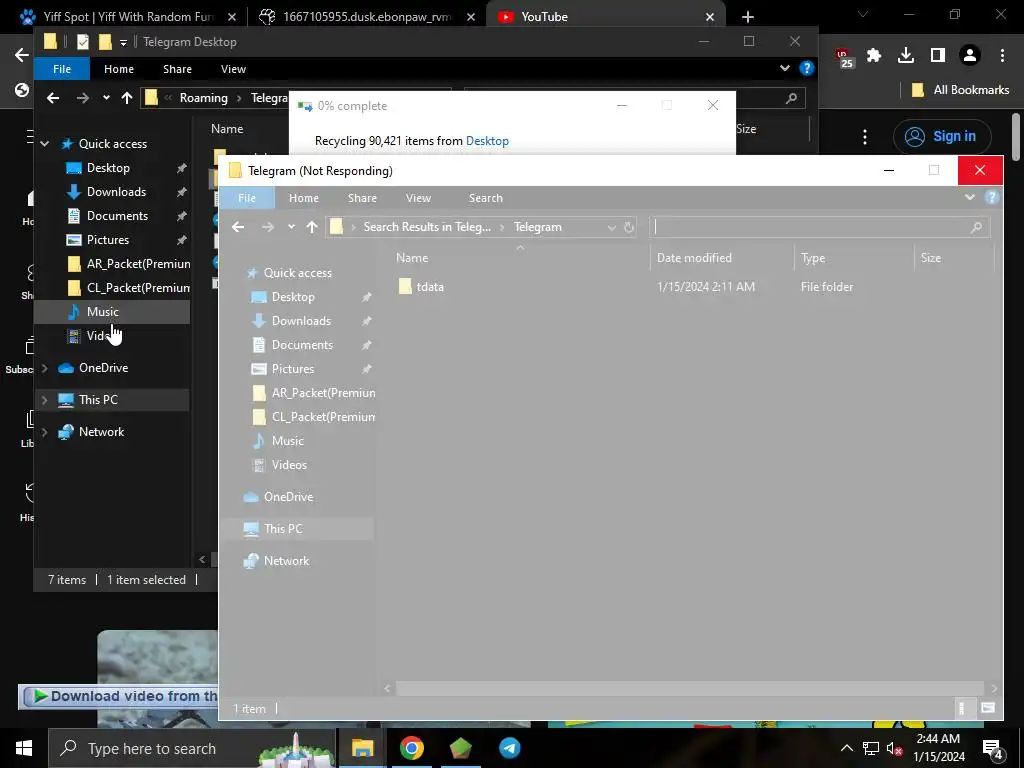Open Chrome downloads icon

(906, 56)
